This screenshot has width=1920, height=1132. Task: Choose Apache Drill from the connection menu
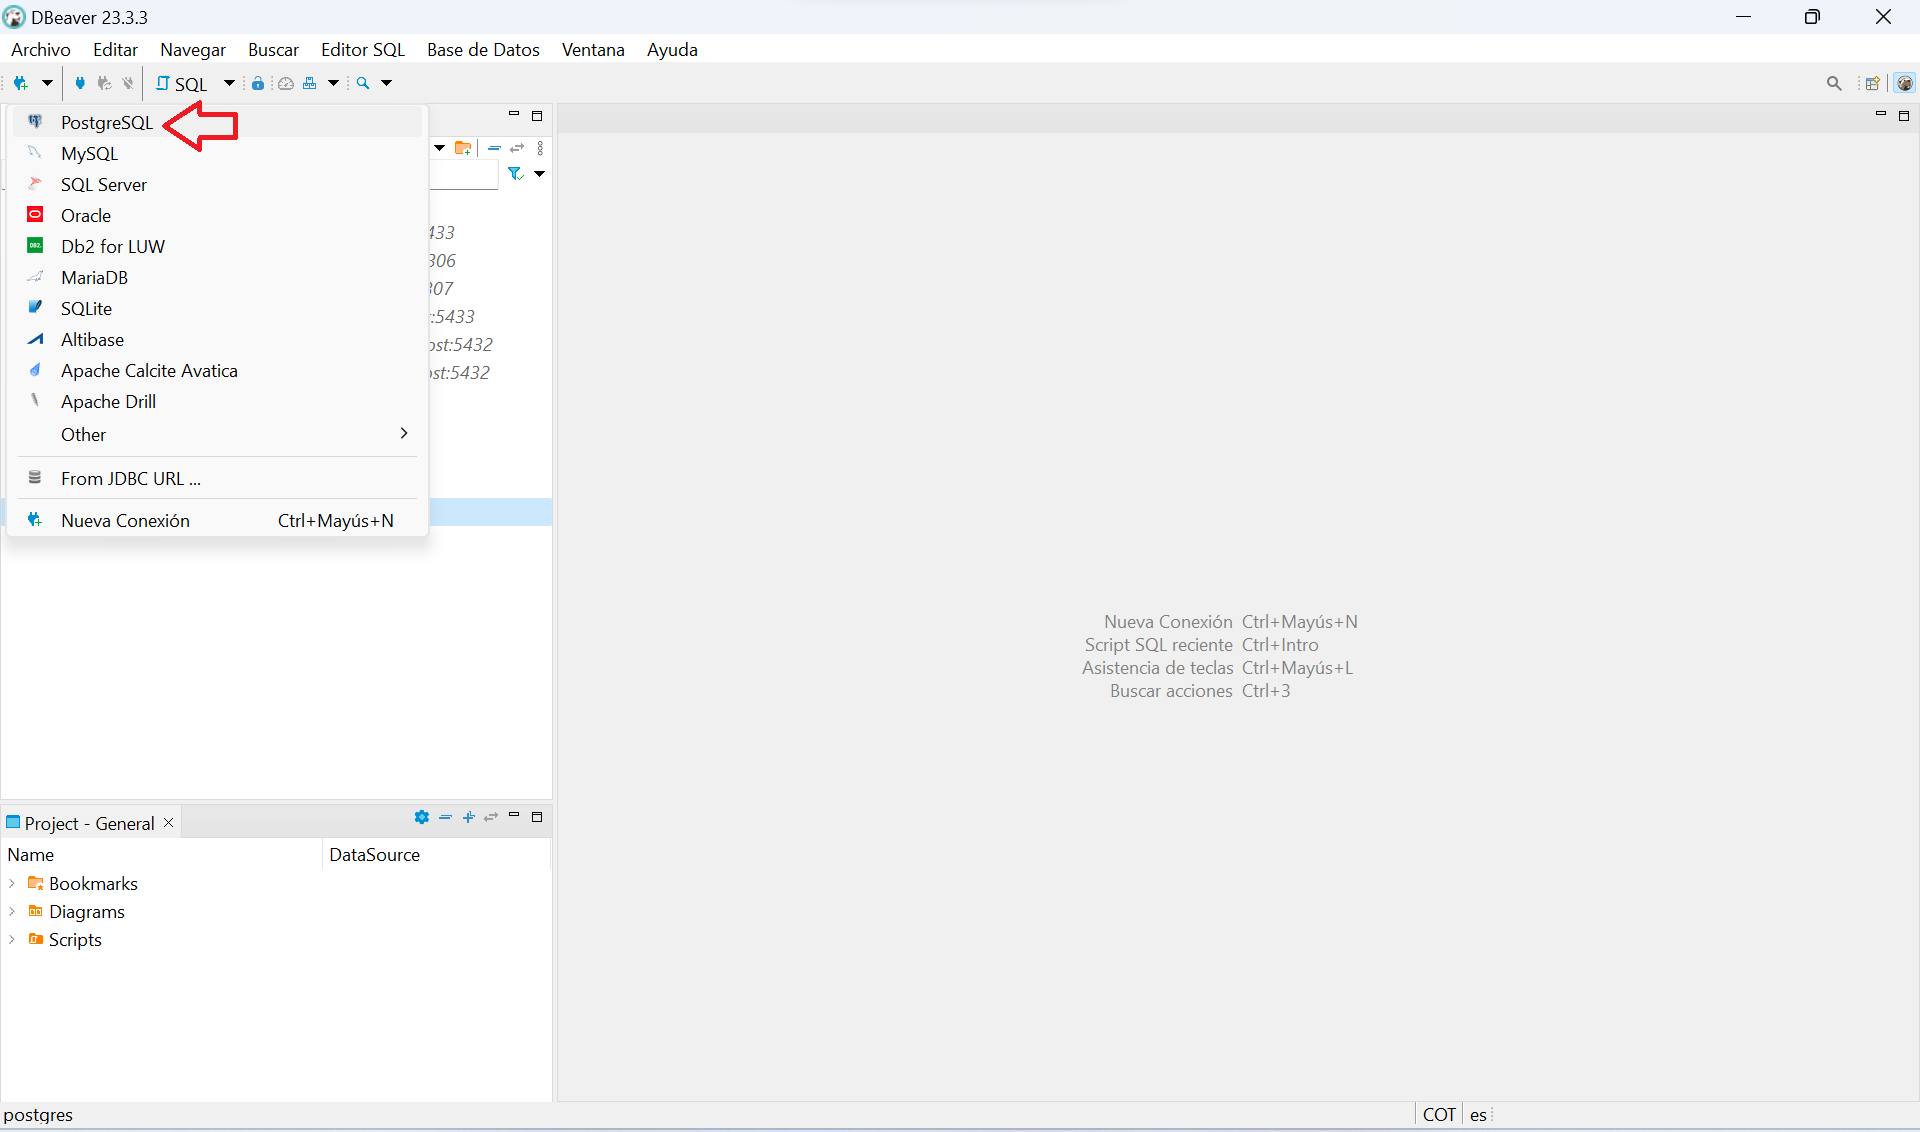tap(218, 401)
